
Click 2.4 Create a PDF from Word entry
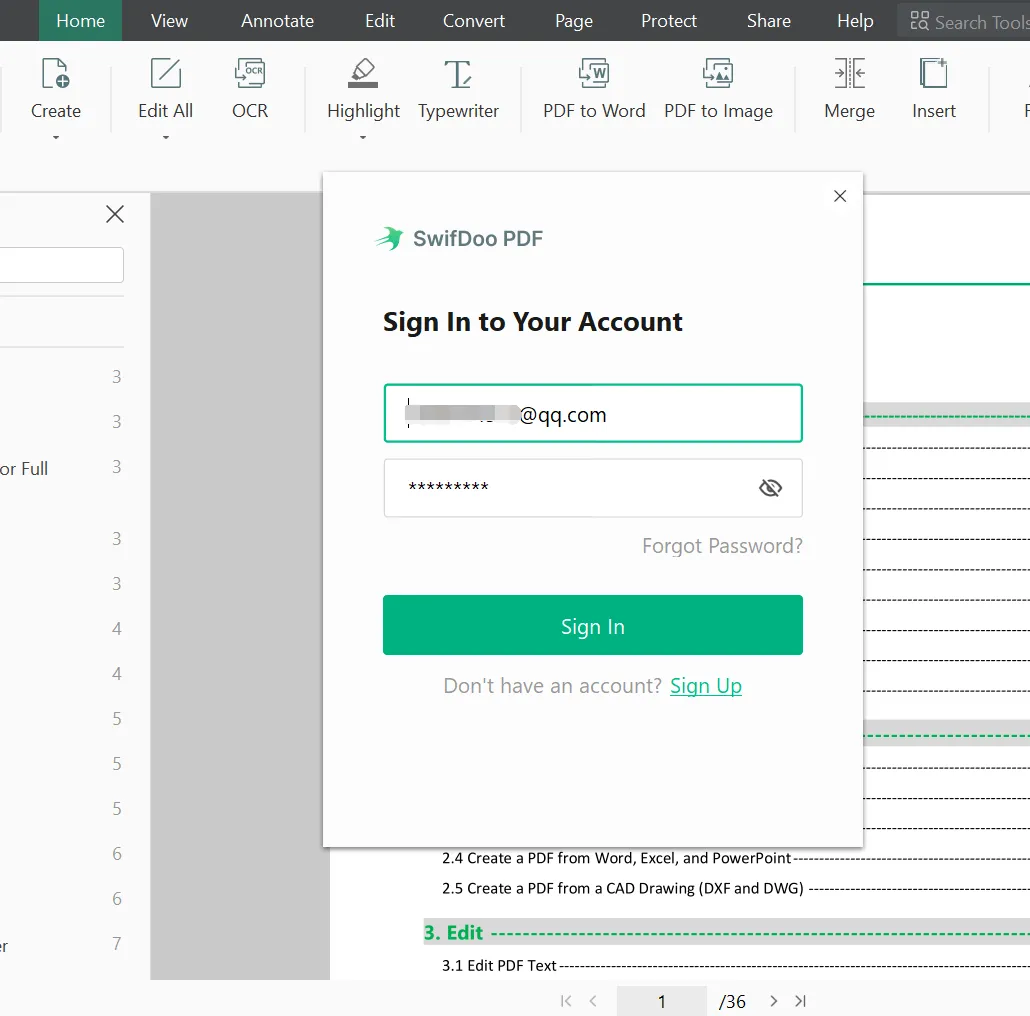click(616, 858)
